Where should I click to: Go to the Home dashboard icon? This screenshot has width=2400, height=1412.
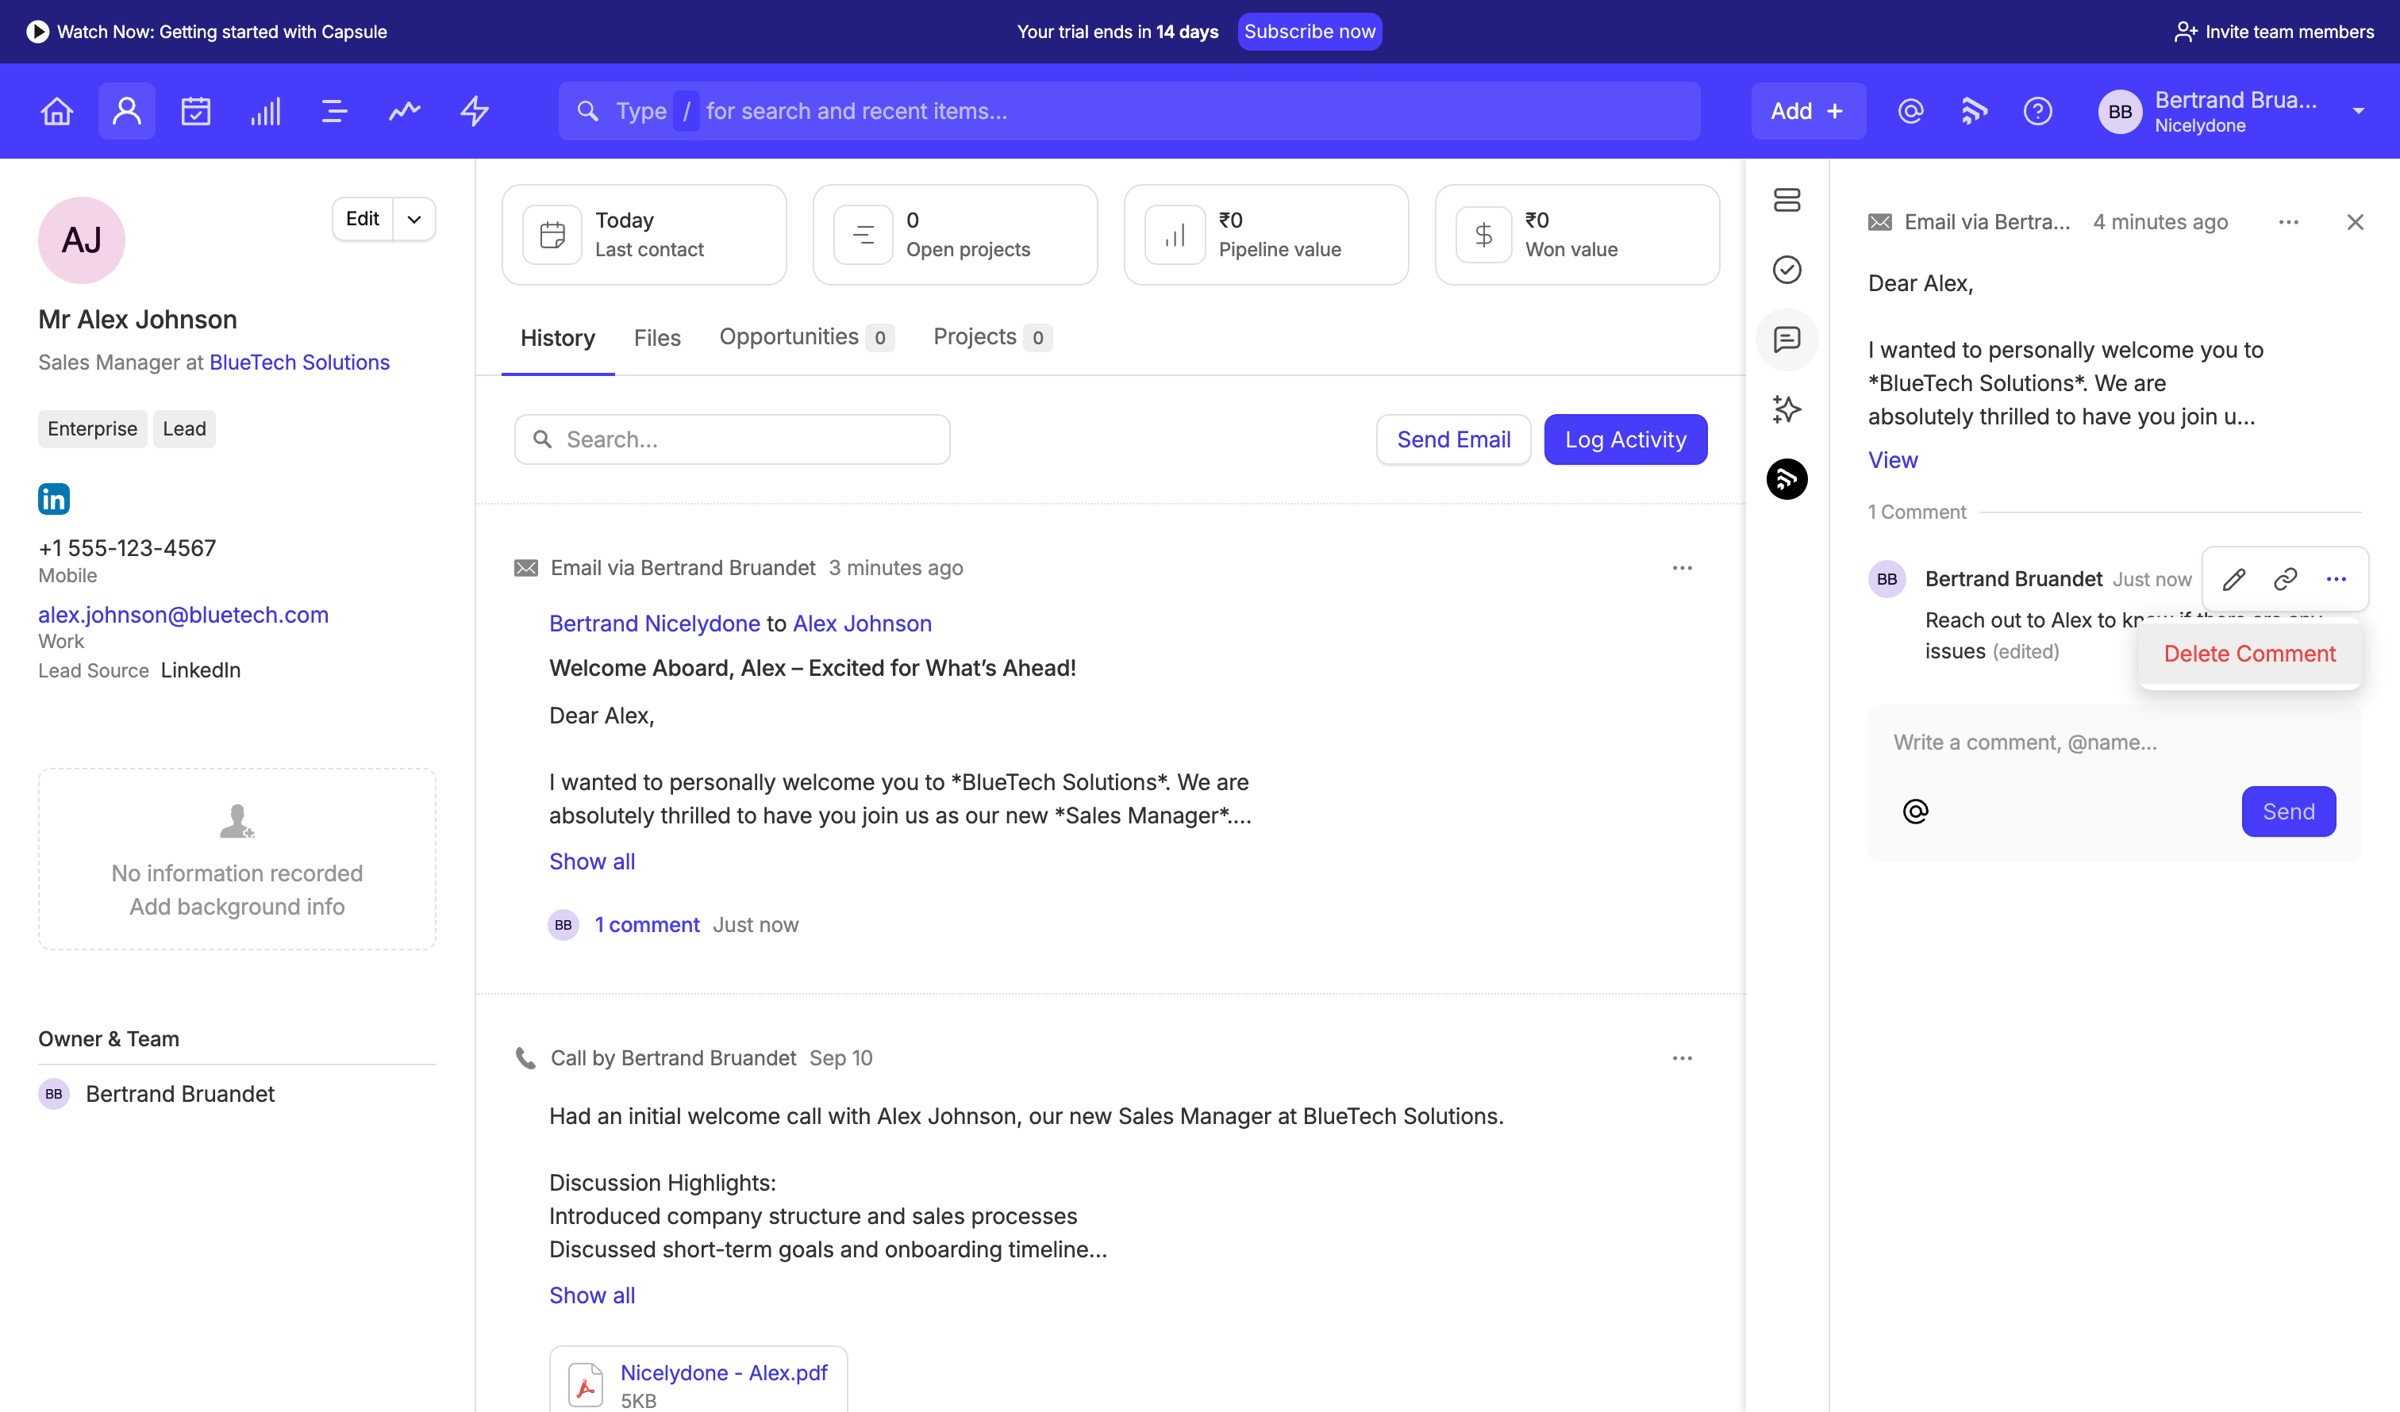coord(57,111)
